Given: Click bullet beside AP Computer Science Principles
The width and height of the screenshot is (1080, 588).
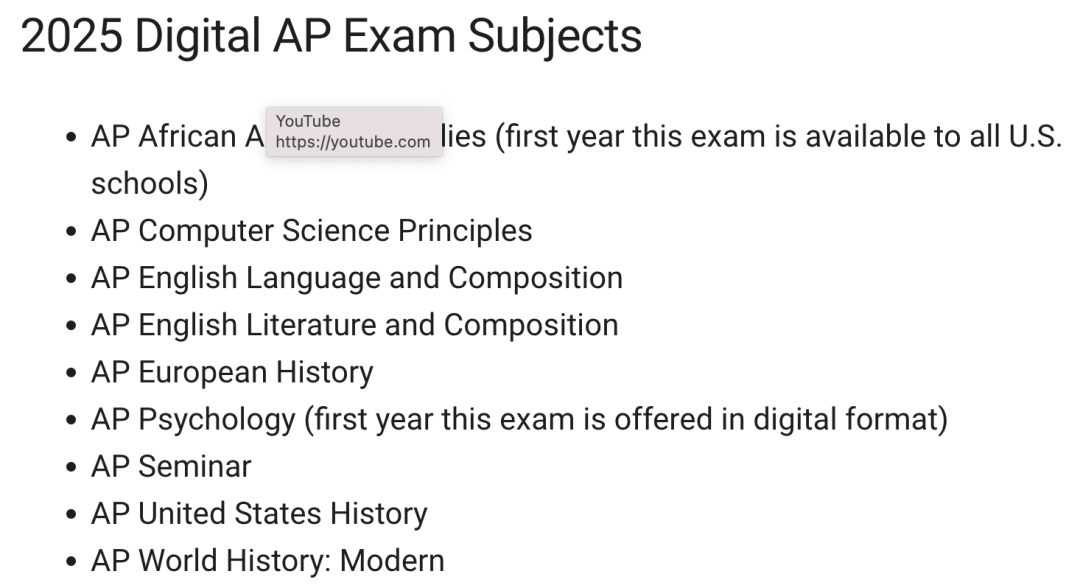Looking at the screenshot, I should point(71,231).
